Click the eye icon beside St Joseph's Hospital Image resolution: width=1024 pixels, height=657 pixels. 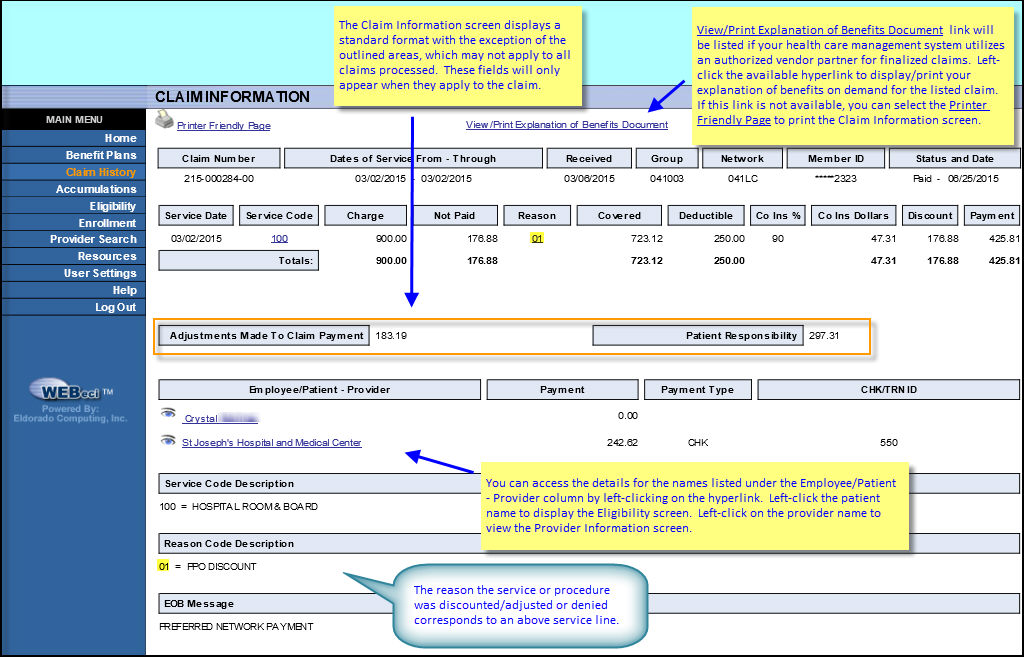pos(168,440)
